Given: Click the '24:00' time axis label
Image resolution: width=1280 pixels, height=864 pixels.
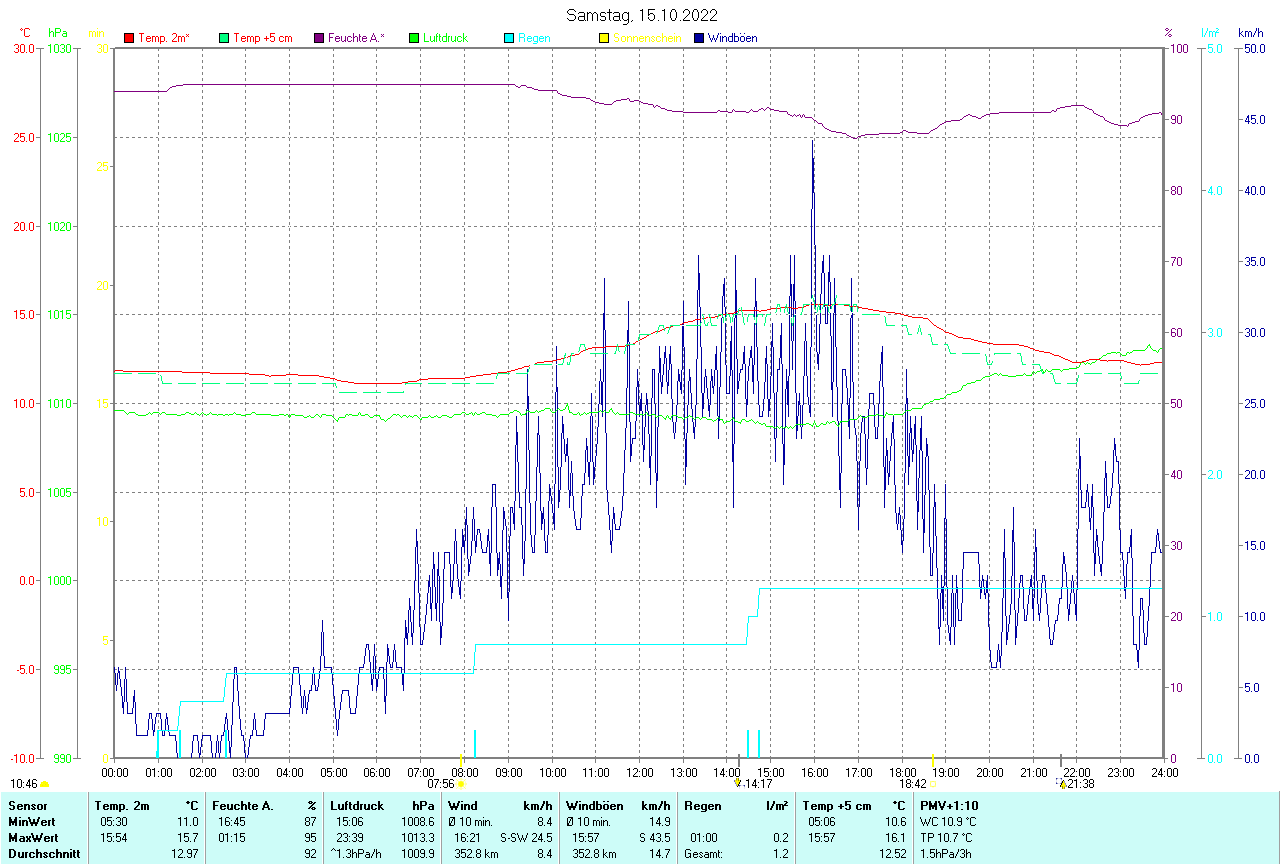Looking at the screenshot, I should tap(1164, 773).
